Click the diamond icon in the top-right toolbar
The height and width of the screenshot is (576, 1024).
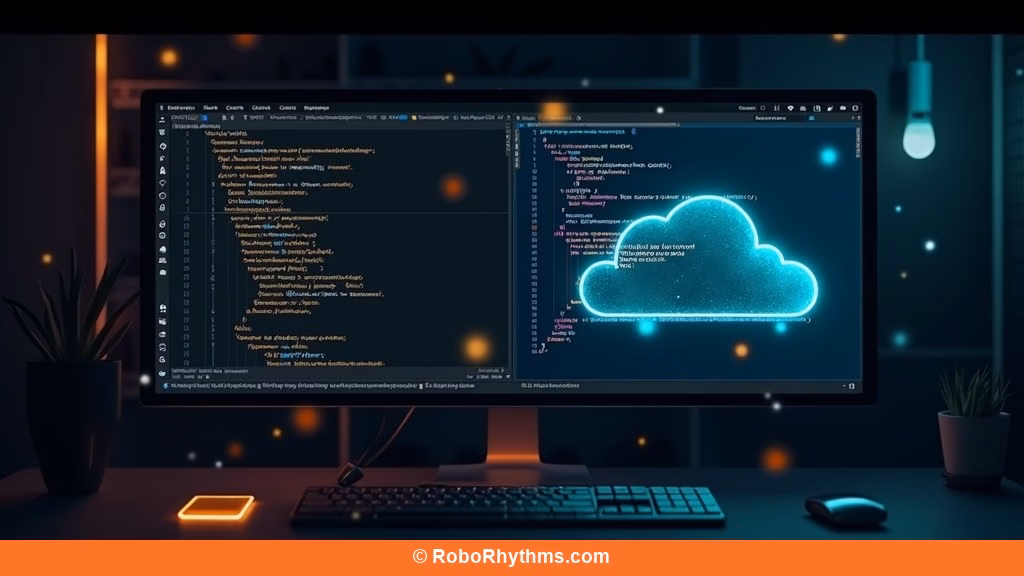pos(790,107)
